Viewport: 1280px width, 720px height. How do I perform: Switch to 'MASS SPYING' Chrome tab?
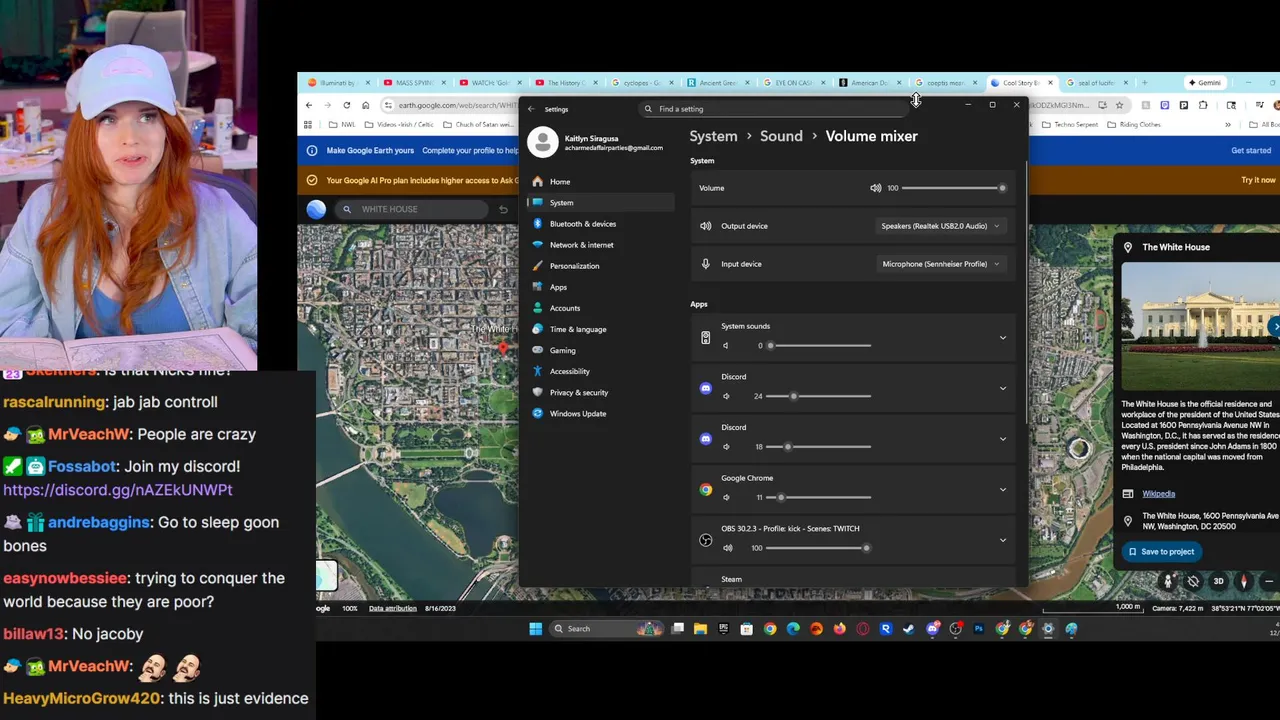[x=413, y=83]
